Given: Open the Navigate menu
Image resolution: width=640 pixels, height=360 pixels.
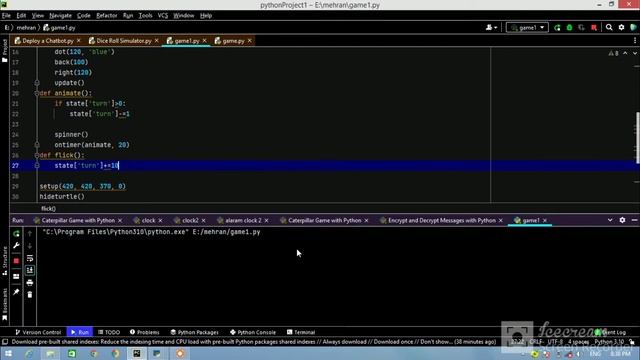Looking at the screenshot, I should point(60,16).
